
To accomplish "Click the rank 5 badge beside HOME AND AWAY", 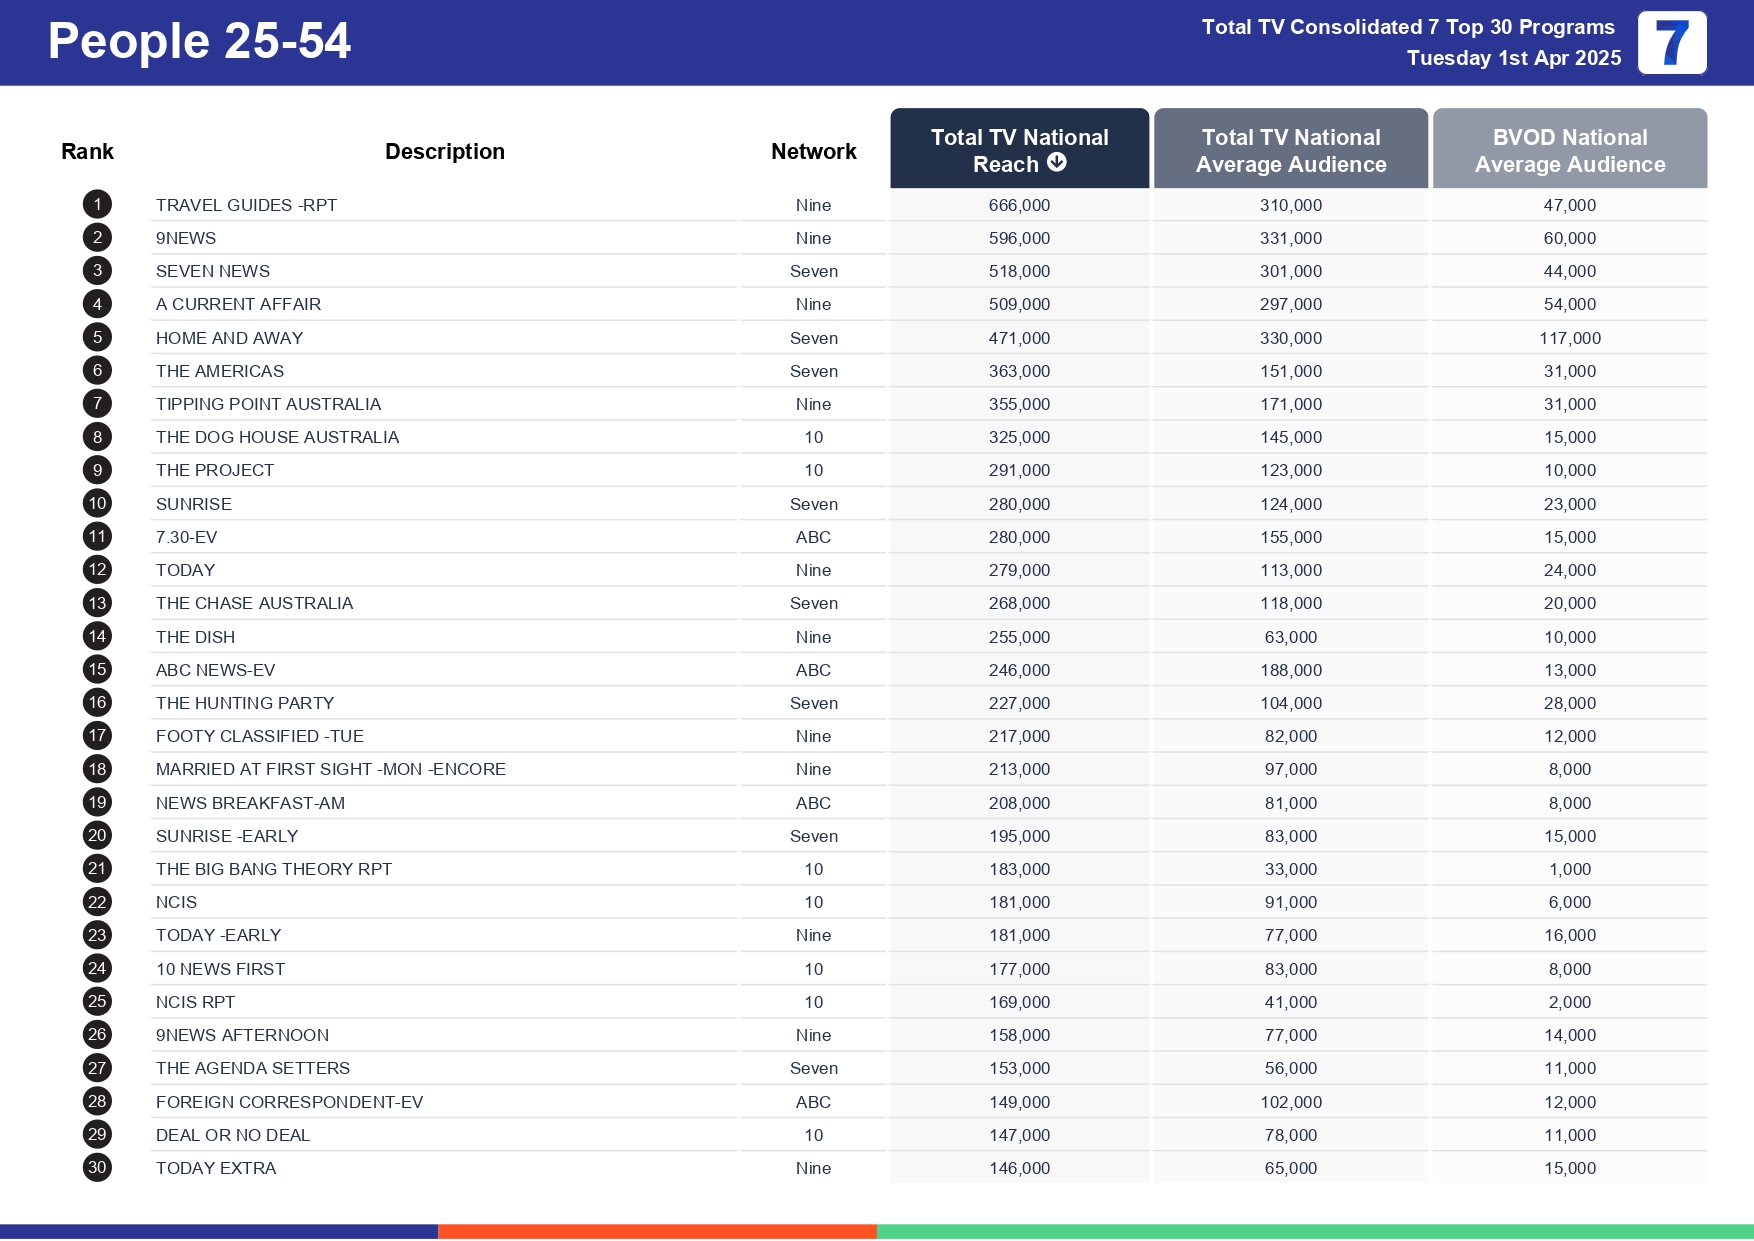I will (96, 337).
